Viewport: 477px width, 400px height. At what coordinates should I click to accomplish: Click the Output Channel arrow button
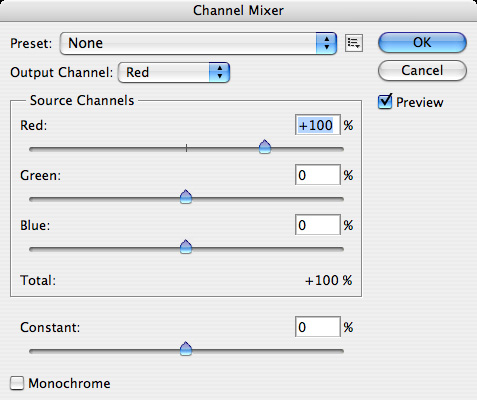(219, 72)
